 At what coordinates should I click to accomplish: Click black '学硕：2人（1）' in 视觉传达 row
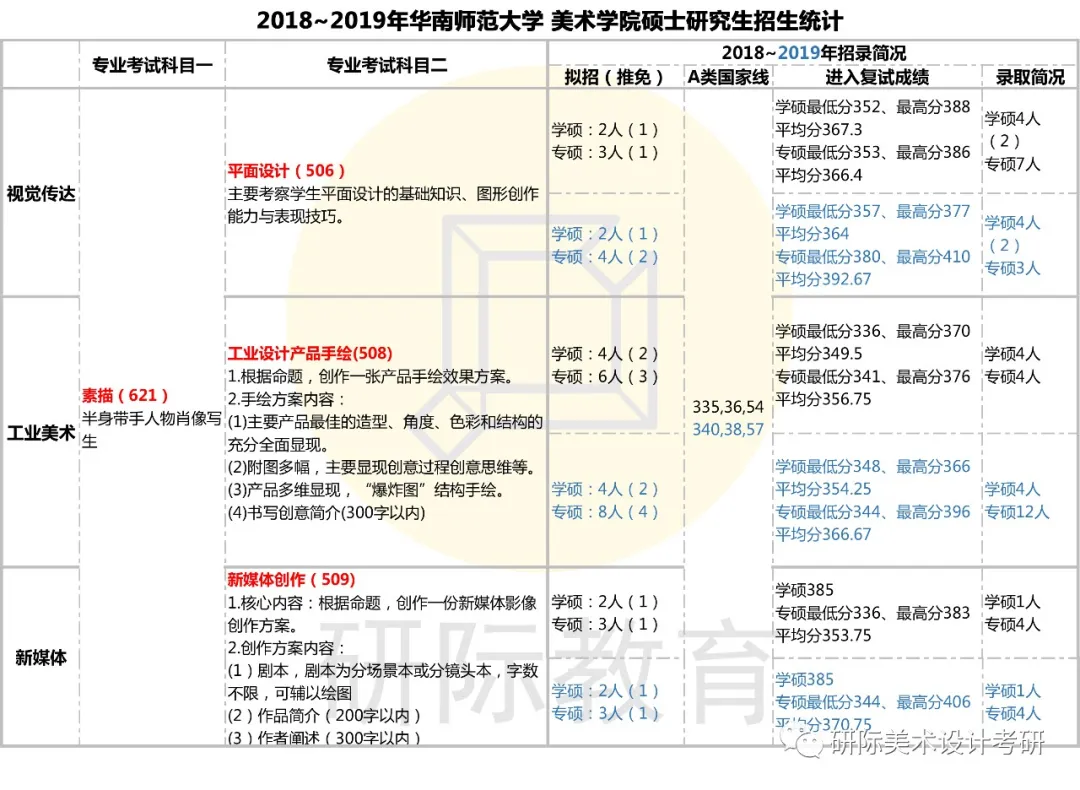(x=605, y=129)
